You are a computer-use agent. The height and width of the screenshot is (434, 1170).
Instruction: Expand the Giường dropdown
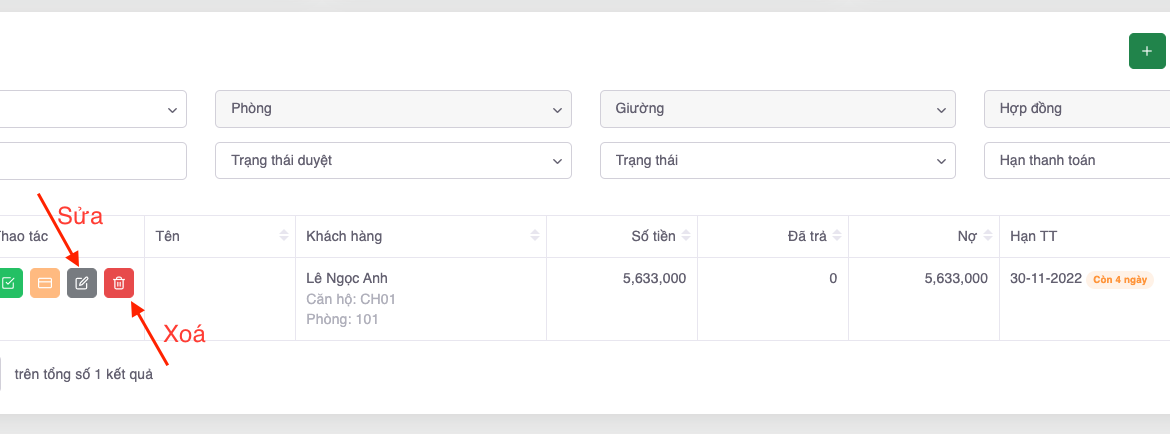coord(777,109)
